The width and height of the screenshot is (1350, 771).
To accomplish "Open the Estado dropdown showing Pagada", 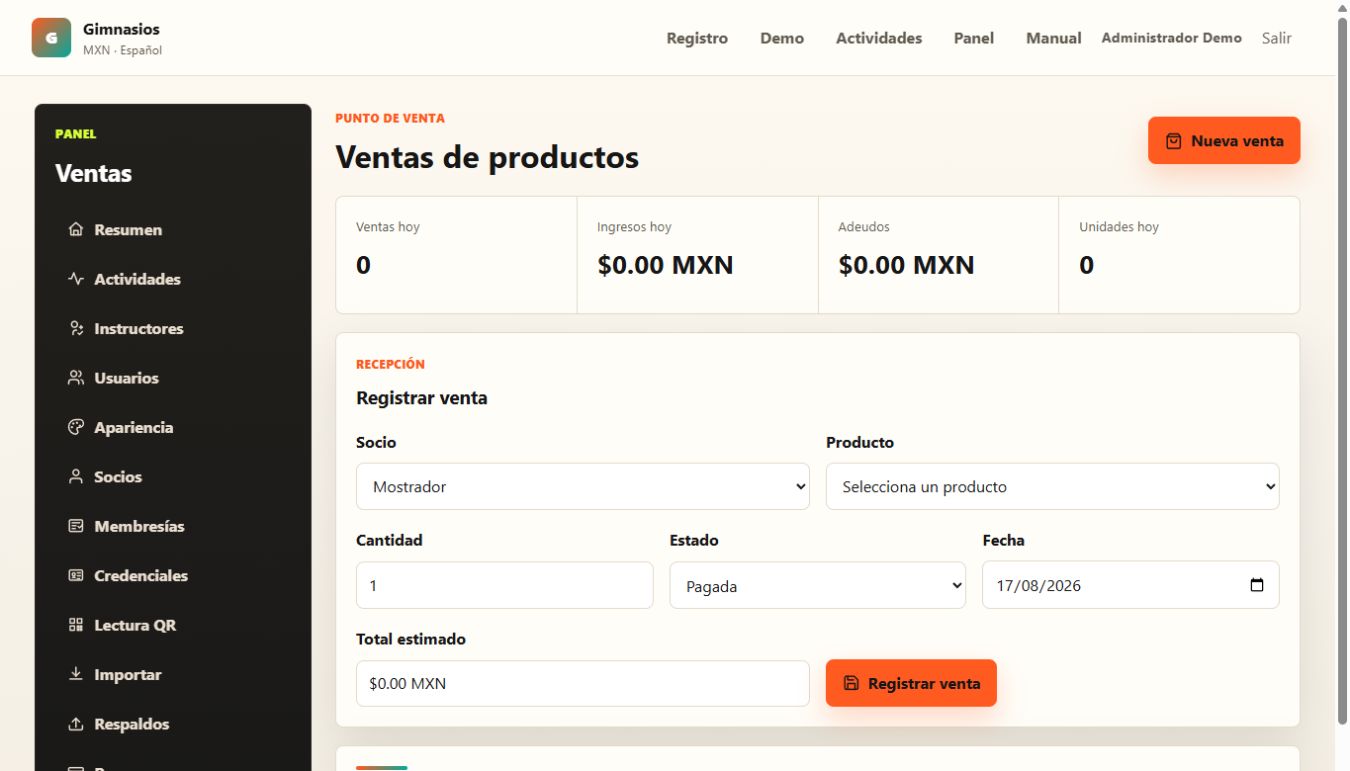I will [x=818, y=585].
